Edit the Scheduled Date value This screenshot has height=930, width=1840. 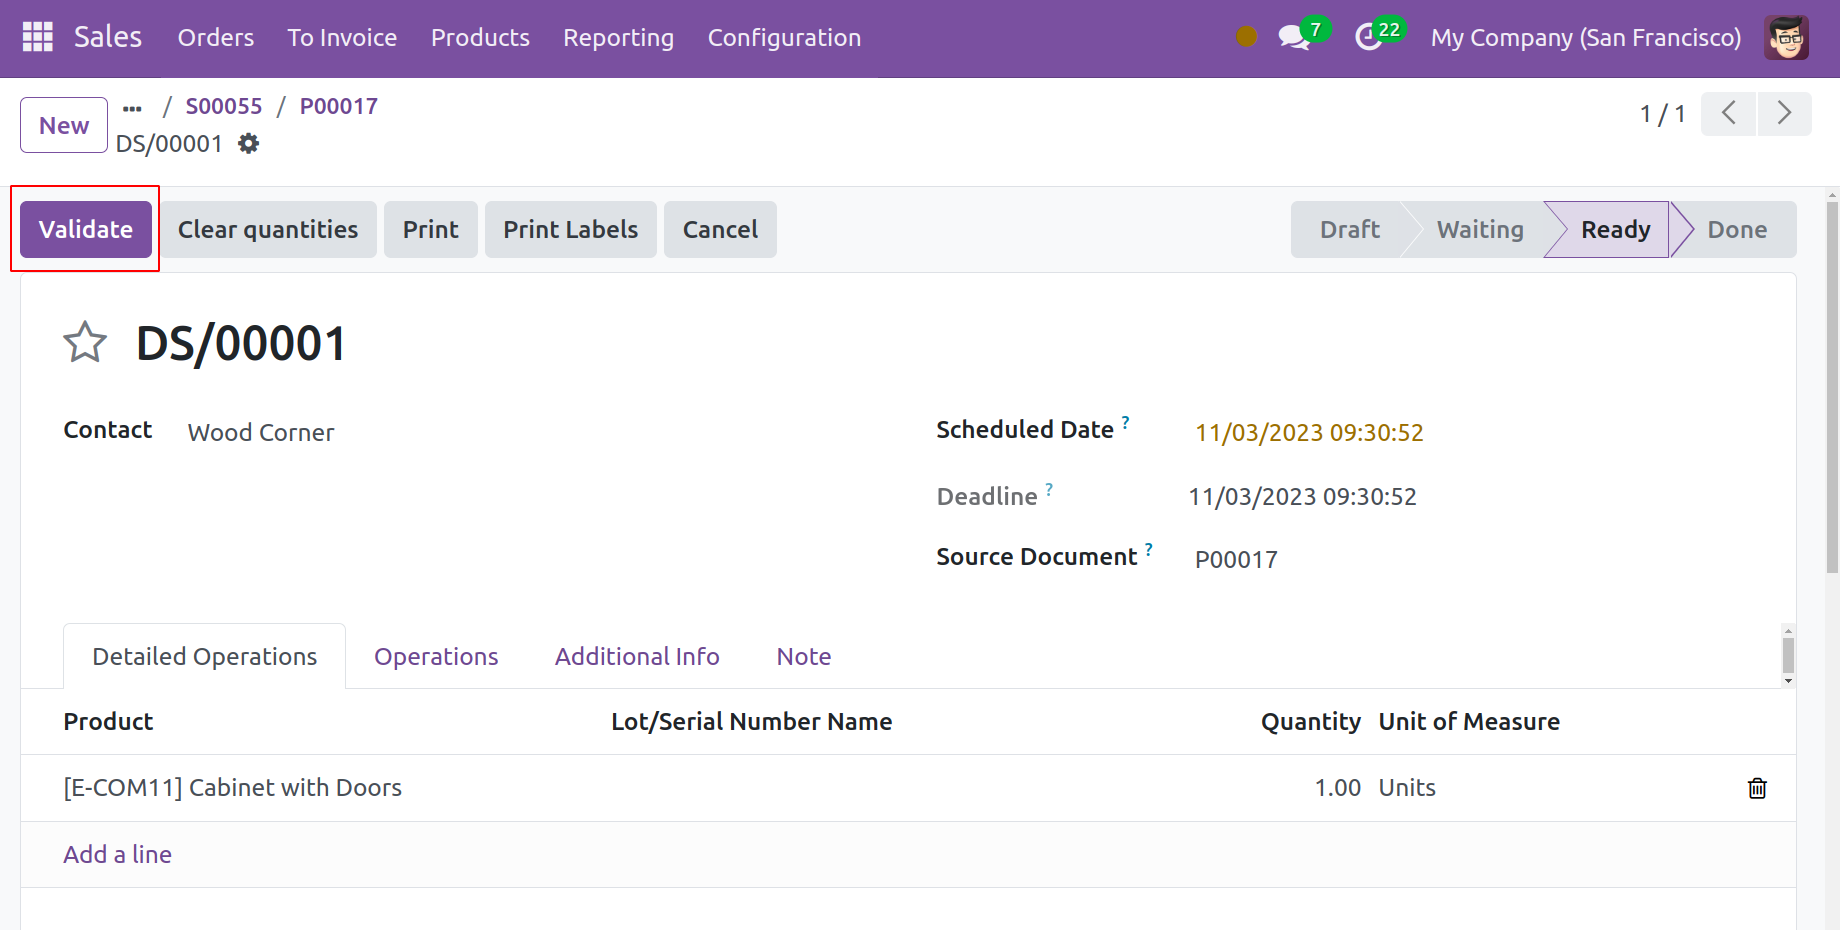tap(1309, 432)
